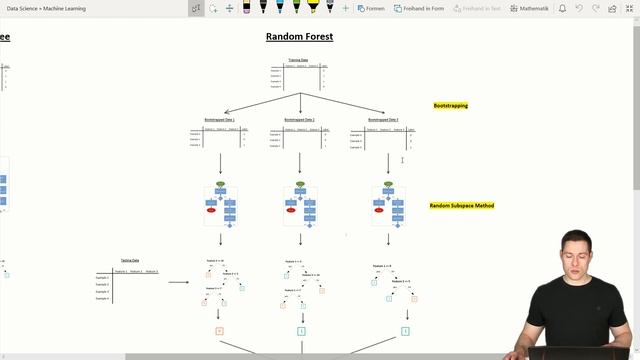Click the Random Forest heading

[299, 37]
